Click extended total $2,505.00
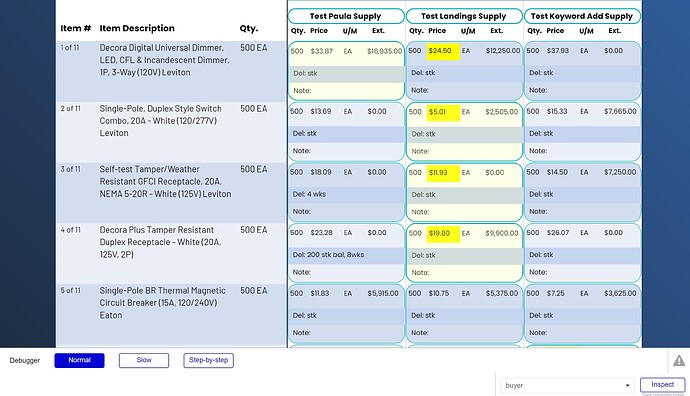 (x=502, y=112)
